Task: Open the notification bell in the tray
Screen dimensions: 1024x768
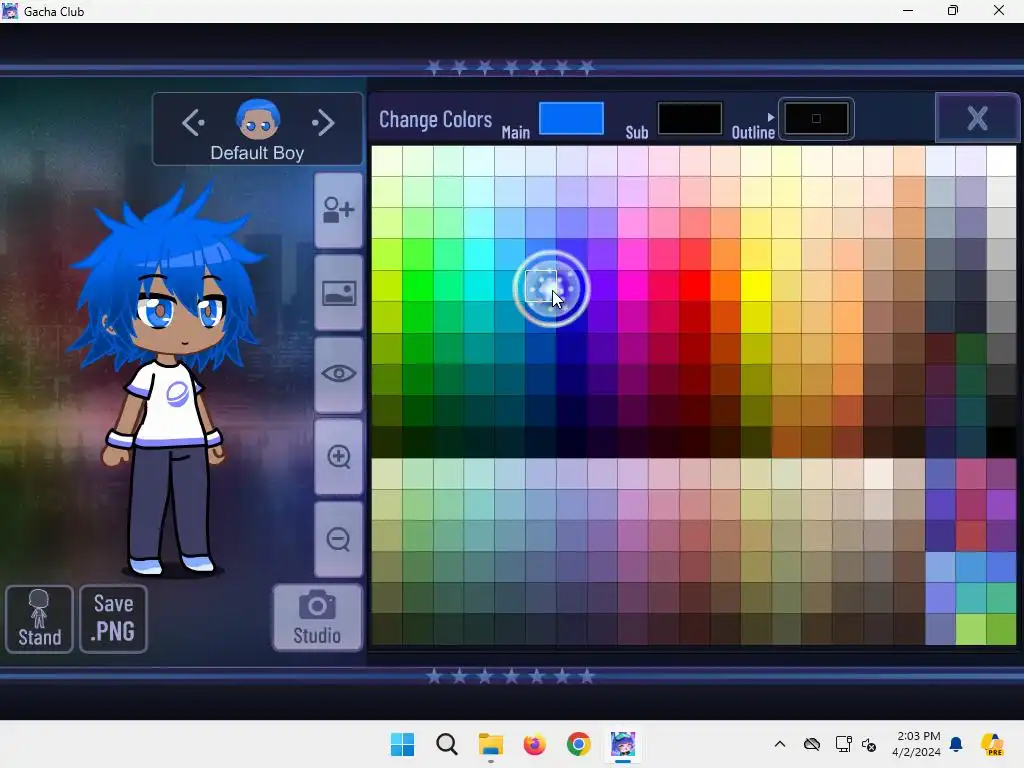Action: [x=956, y=744]
